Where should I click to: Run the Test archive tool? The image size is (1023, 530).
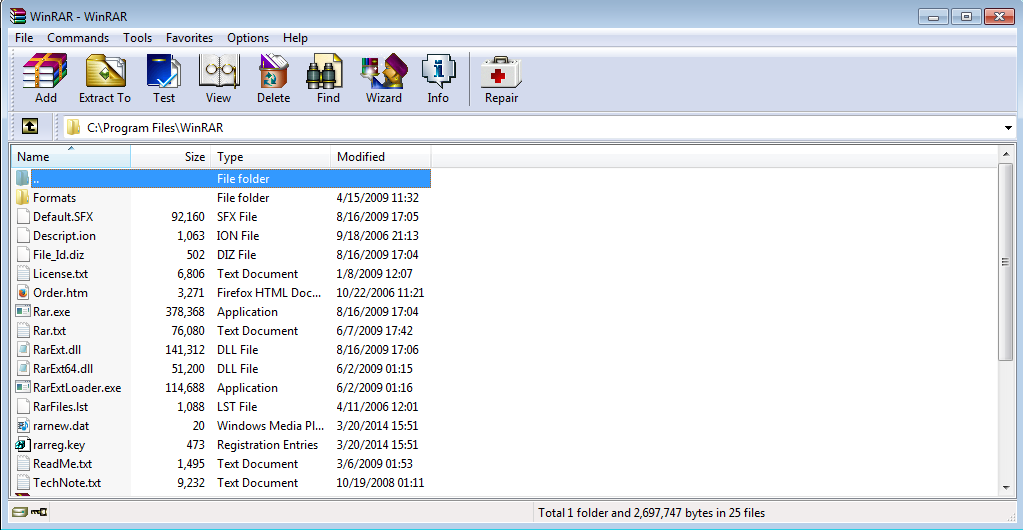pyautogui.click(x=164, y=71)
